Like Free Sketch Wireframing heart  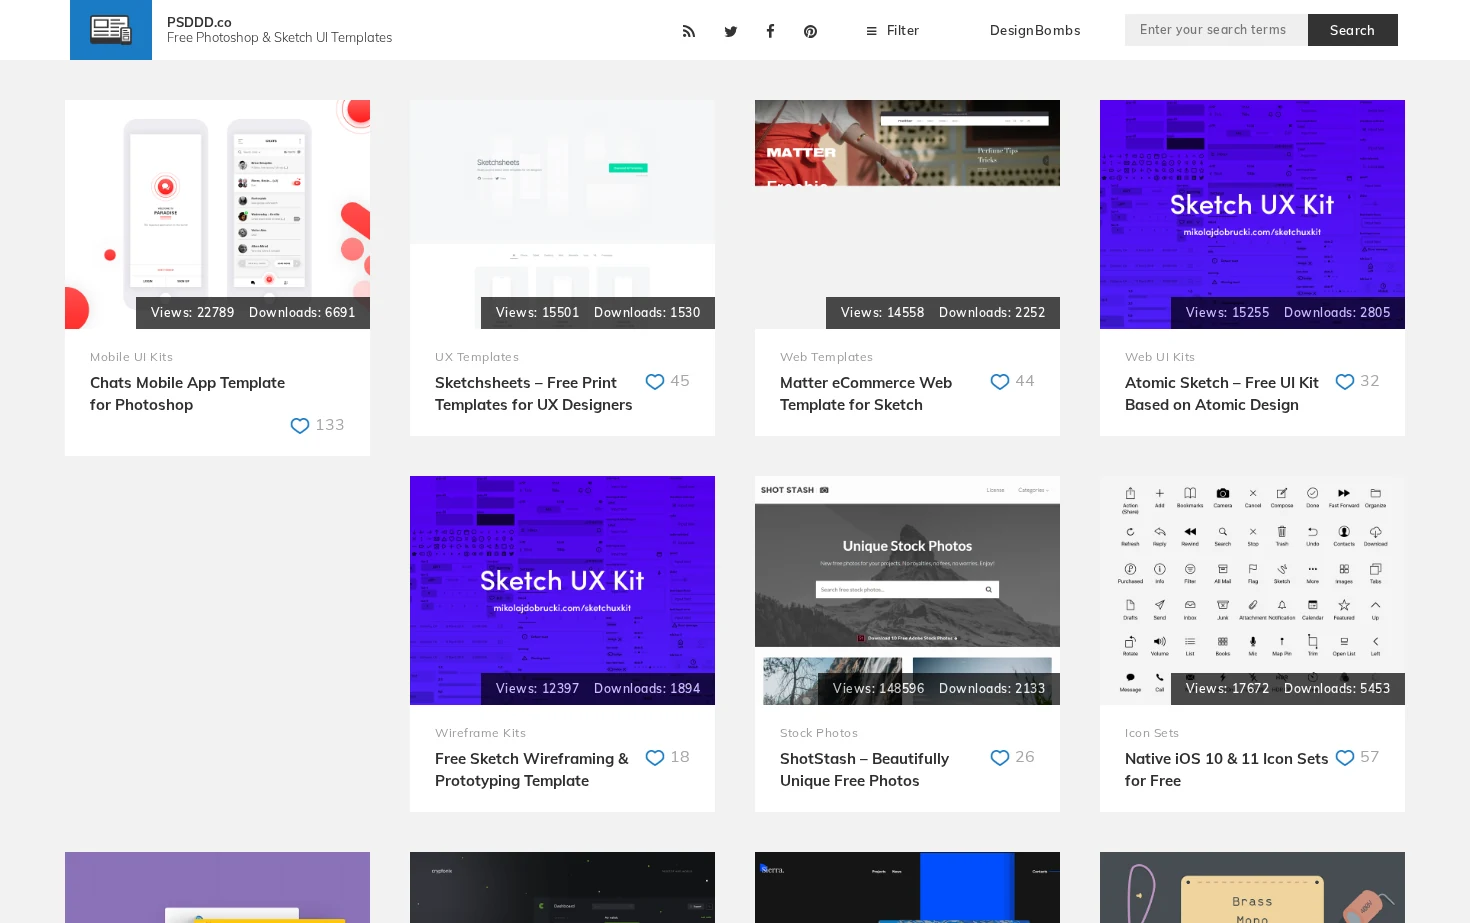[655, 757]
